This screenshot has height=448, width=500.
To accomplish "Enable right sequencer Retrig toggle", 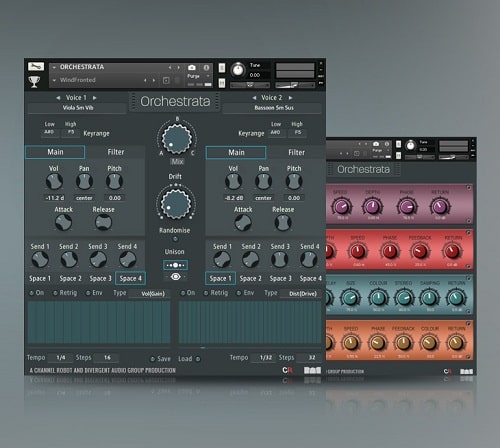I will (206, 293).
